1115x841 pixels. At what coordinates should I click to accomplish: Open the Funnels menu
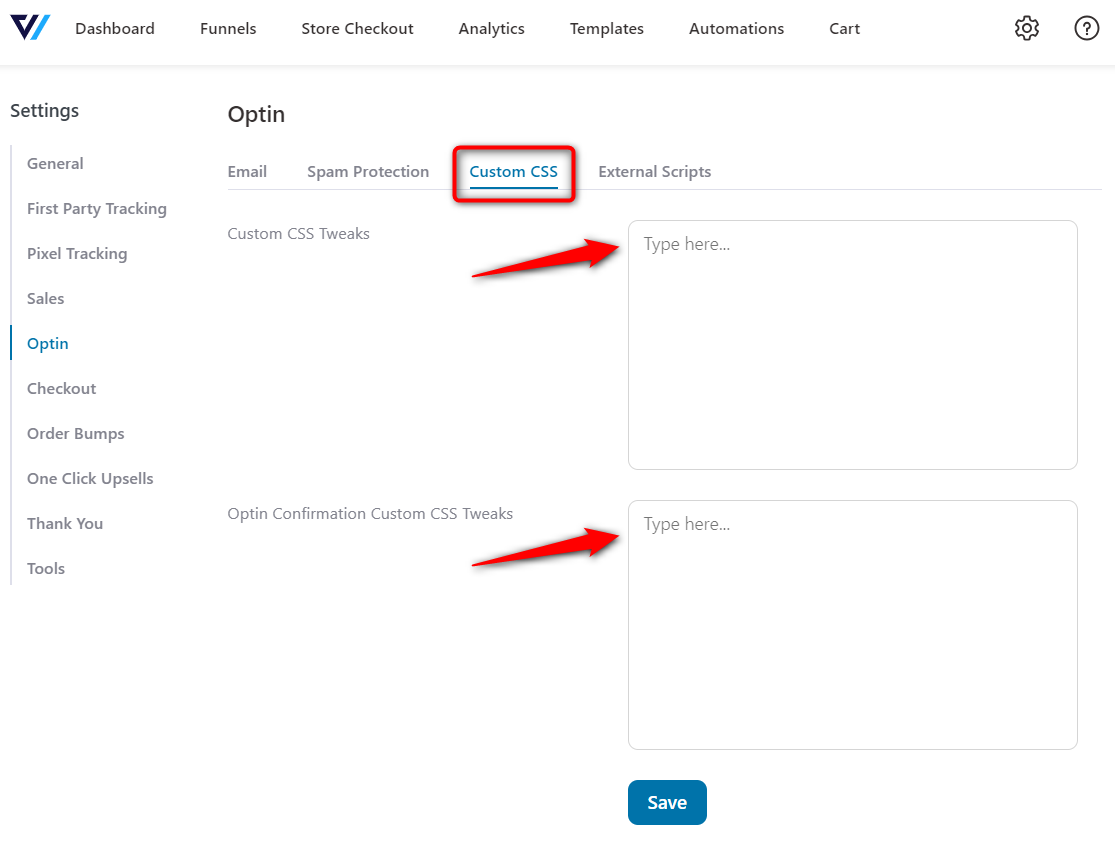point(227,28)
